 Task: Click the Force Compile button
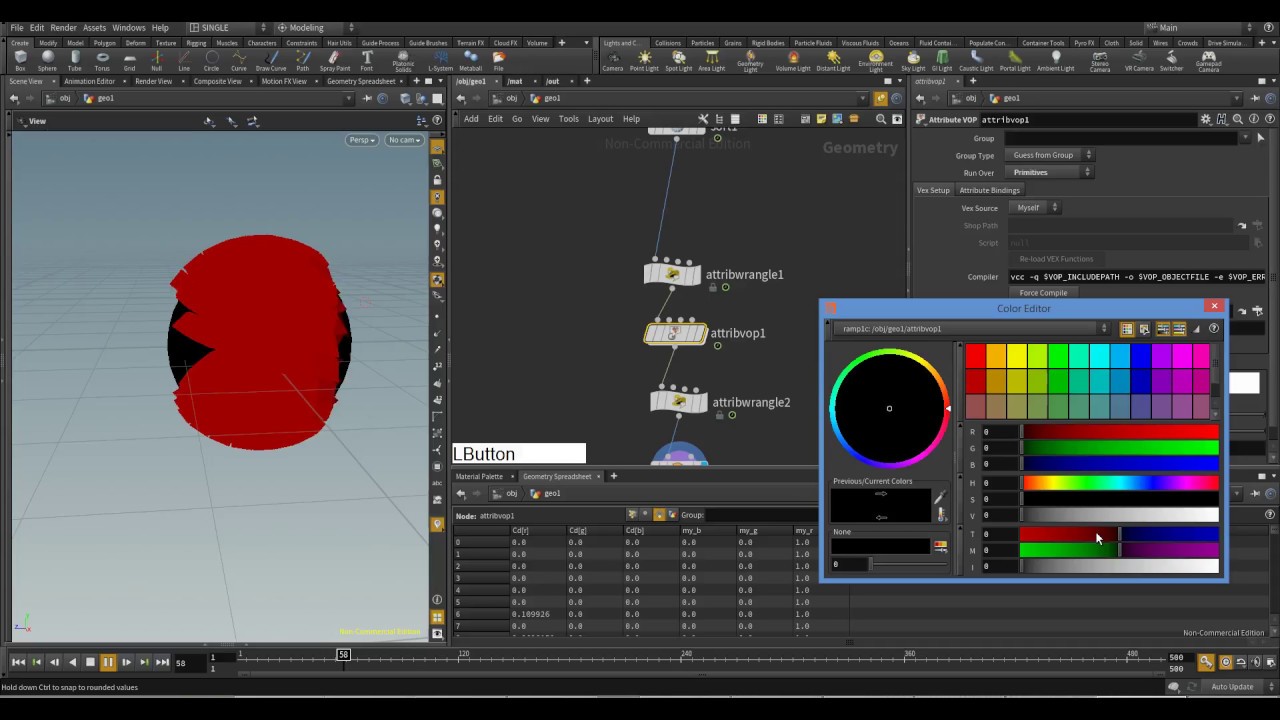1043,293
